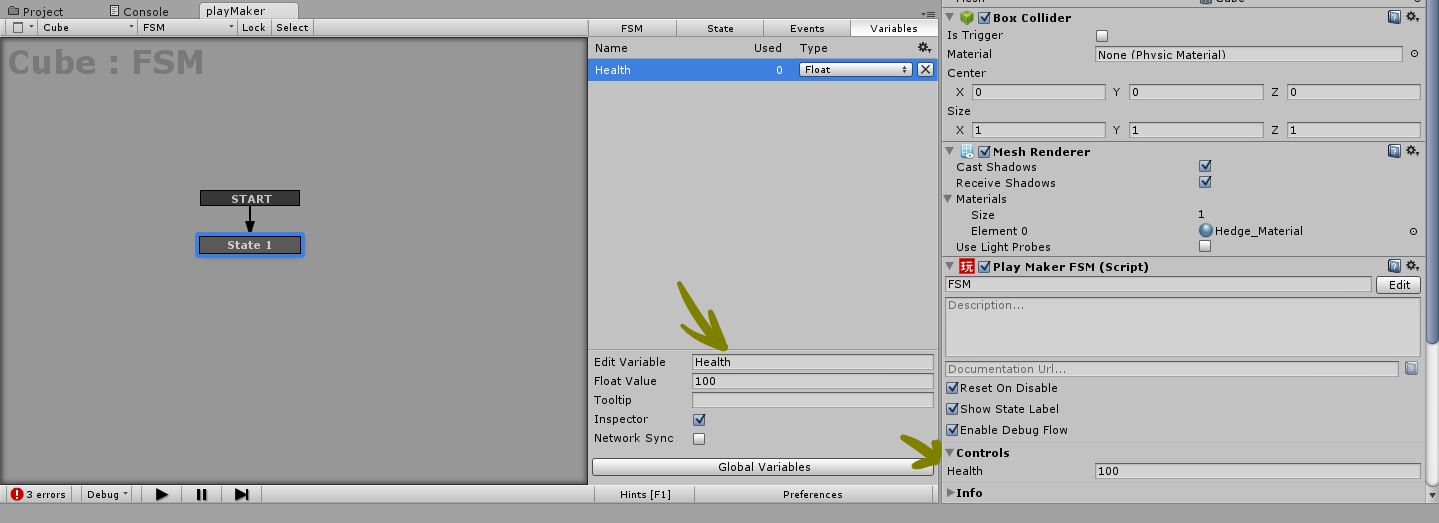Switch to the Events inspector tab
This screenshot has width=1439, height=523.
pos(807,28)
